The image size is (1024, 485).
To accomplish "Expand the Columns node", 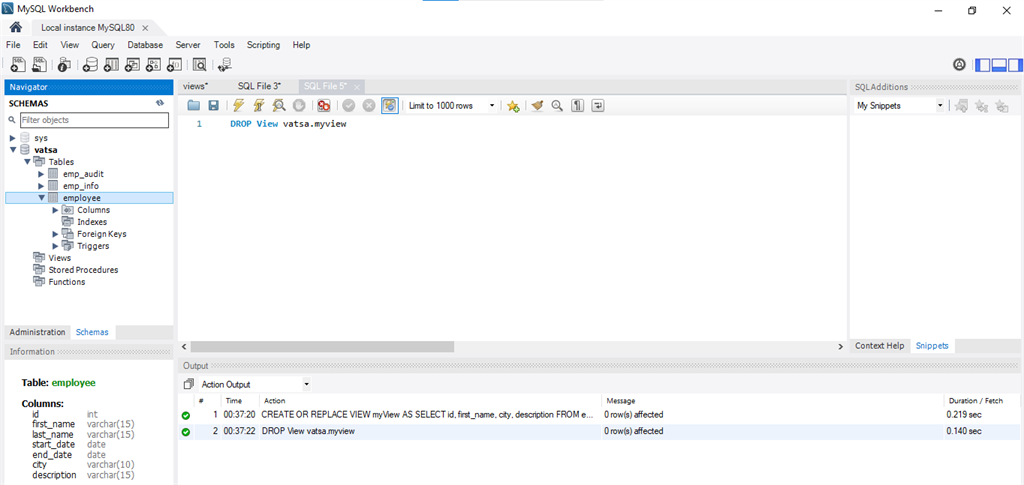I will (55, 210).
